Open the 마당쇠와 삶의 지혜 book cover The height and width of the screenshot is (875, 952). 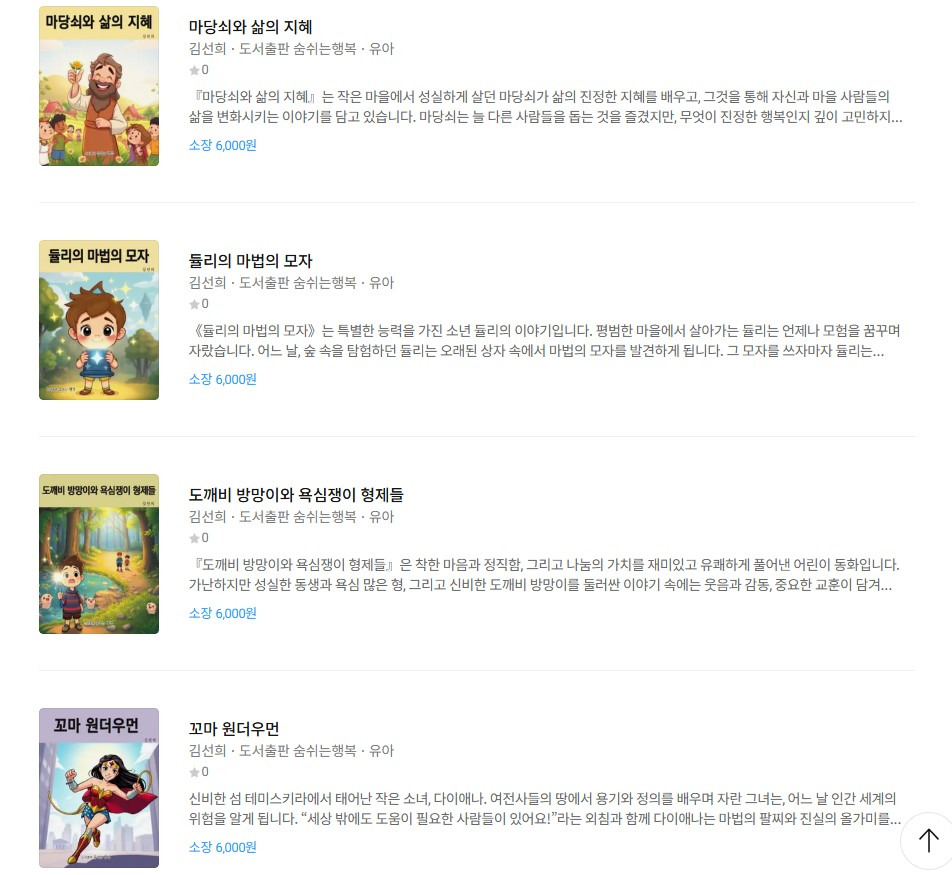[x=99, y=86]
